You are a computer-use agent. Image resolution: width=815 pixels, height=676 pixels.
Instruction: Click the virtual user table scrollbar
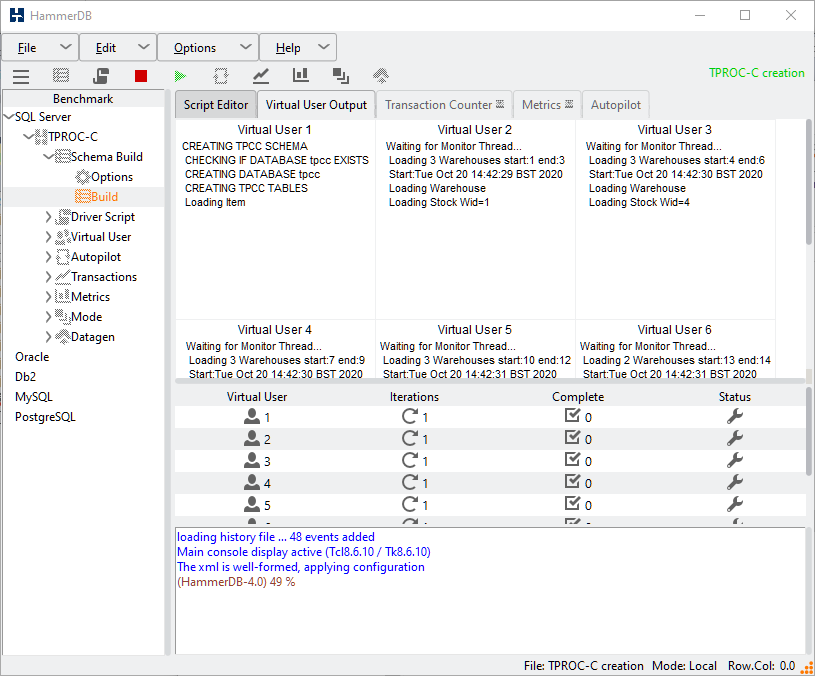click(808, 431)
